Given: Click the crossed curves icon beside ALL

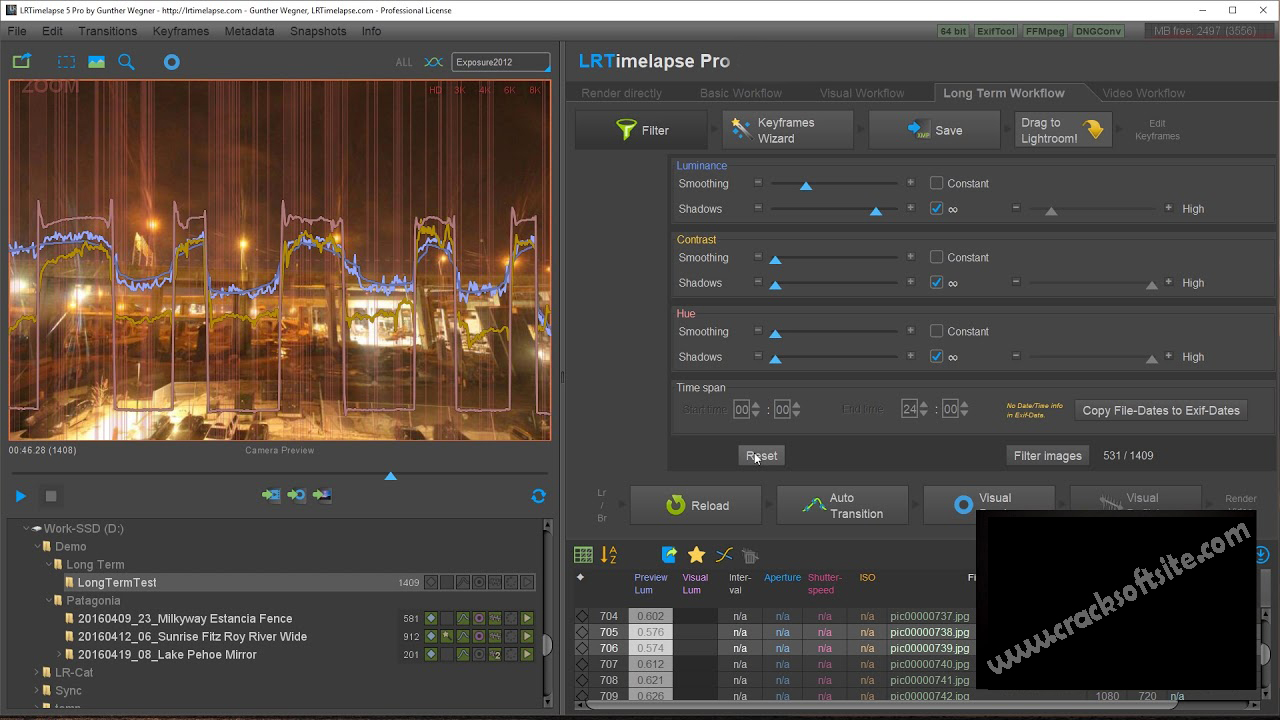Looking at the screenshot, I should (433, 62).
